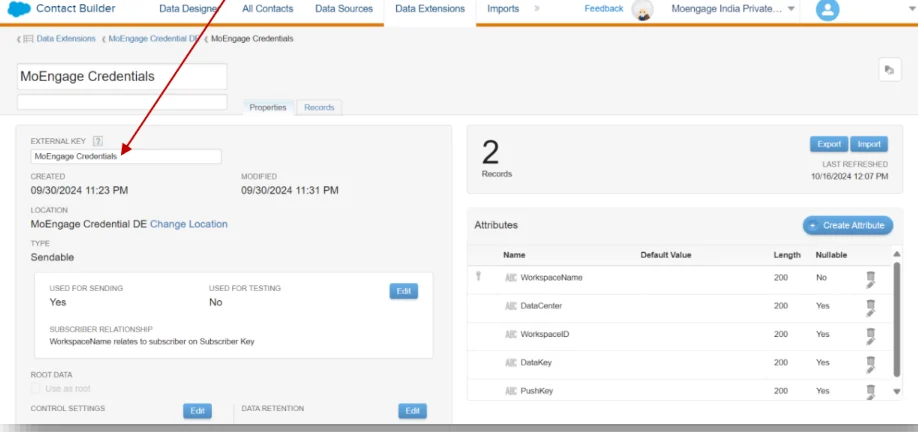
Task: Click the Default Value column header
Action: (x=666, y=255)
